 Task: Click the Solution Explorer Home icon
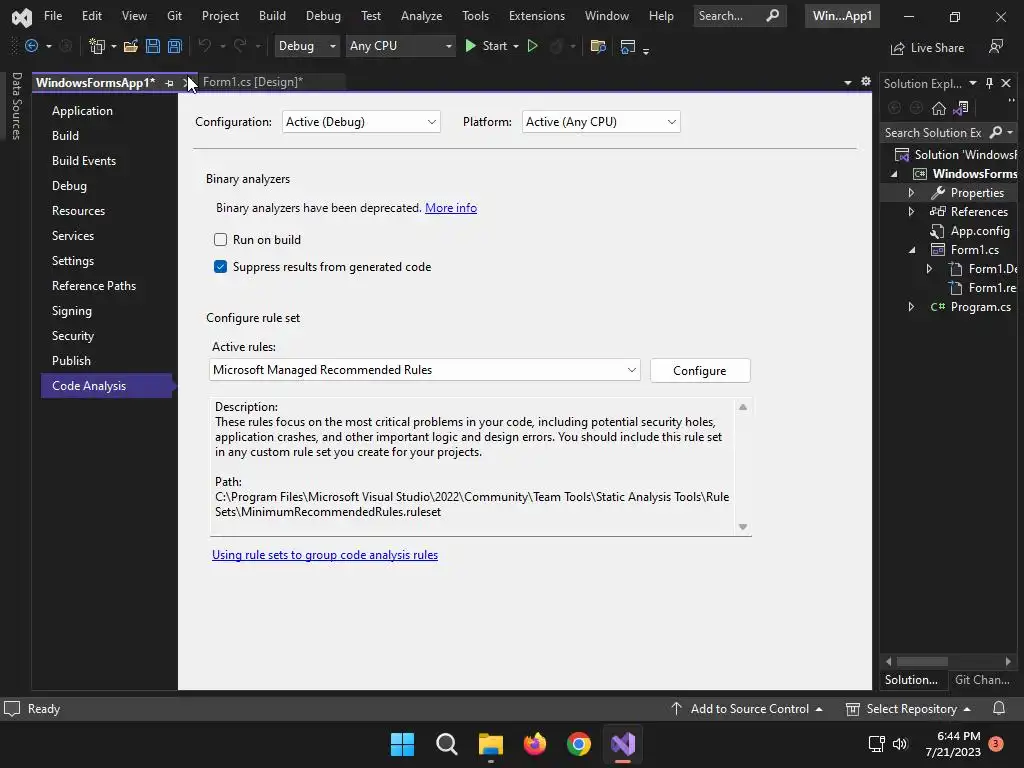[x=938, y=108]
